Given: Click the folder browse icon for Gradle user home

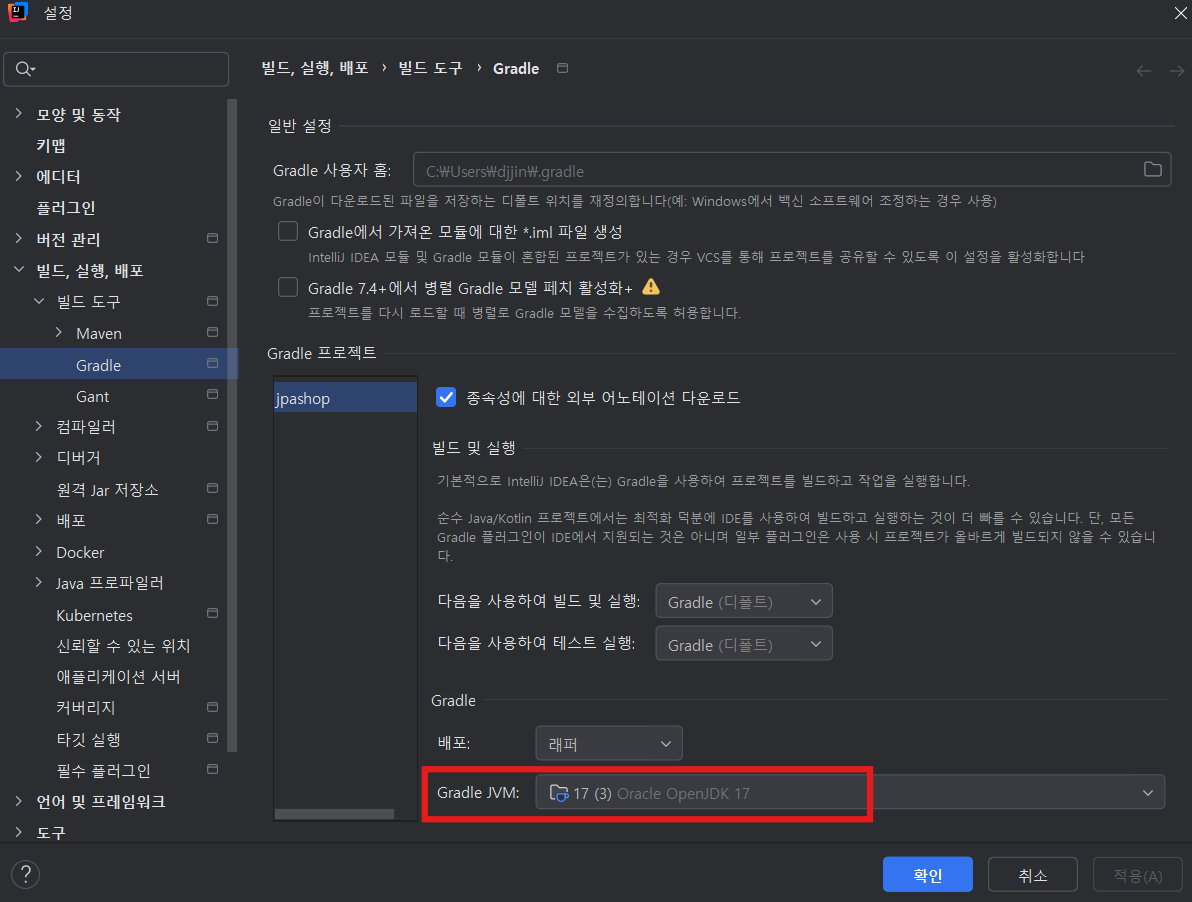Looking at the screenshot, I should click(x=1152, y=169).
